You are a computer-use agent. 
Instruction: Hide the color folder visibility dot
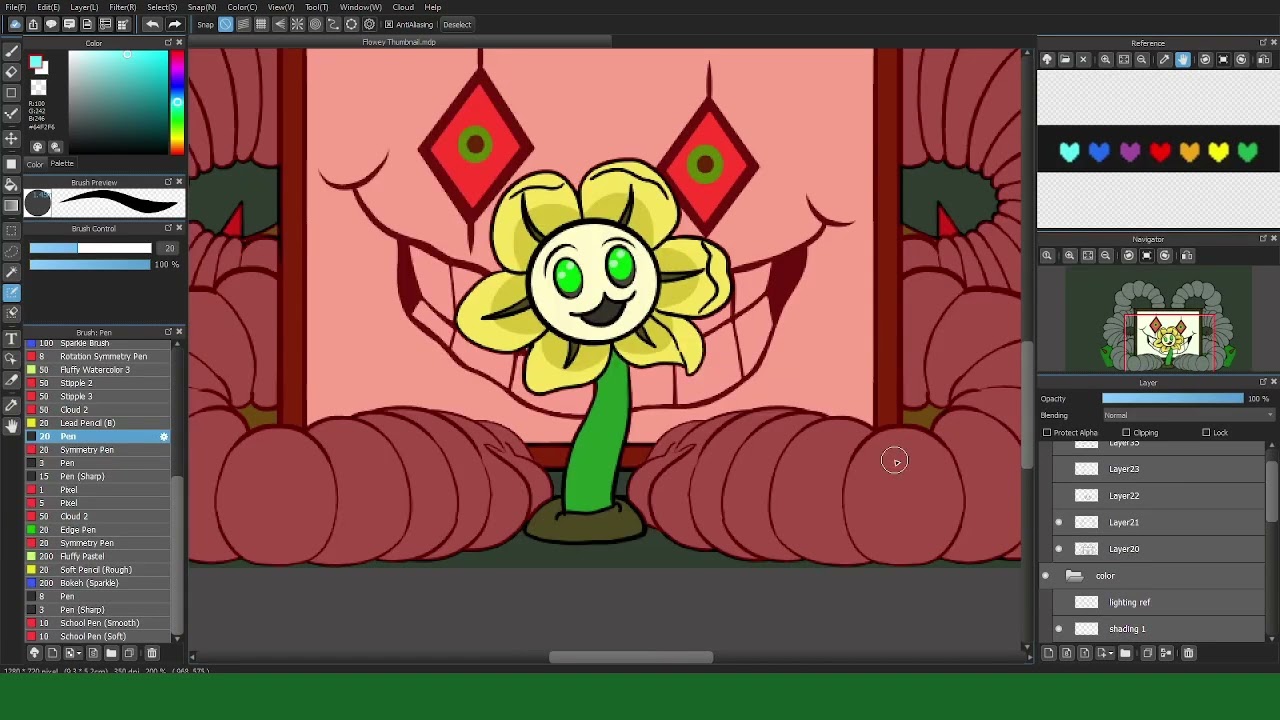coord(1046,576)
